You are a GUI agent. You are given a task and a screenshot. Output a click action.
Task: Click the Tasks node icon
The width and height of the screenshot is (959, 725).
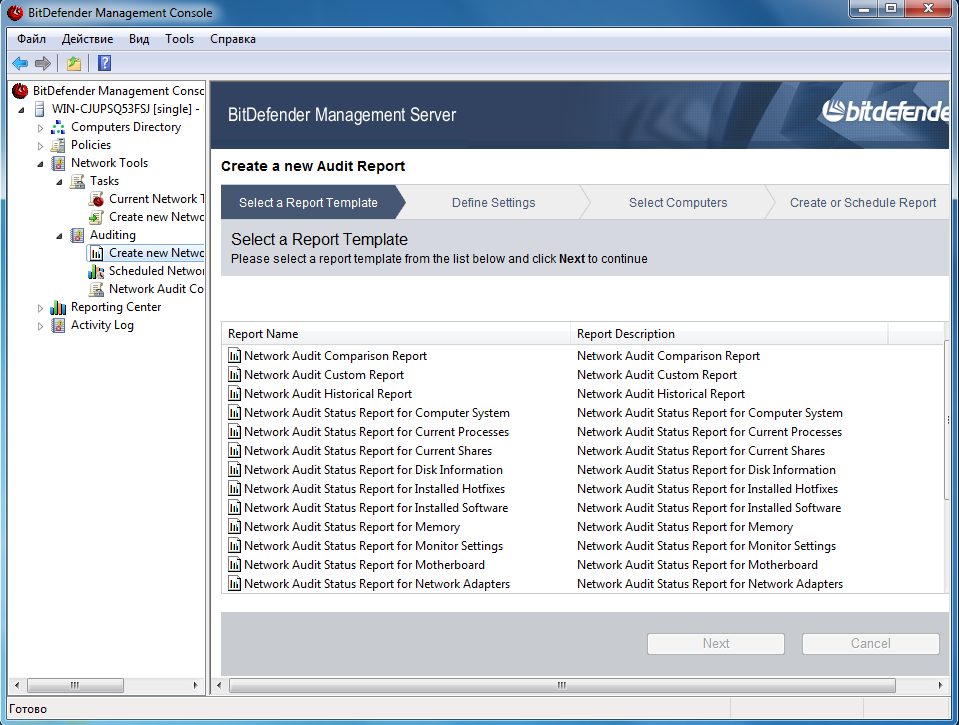tap(77, 181)
